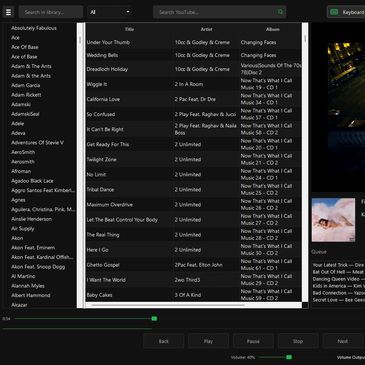The image size is (365, 365).
Task: Click the Stop button
Action: [x=298, y=341]
